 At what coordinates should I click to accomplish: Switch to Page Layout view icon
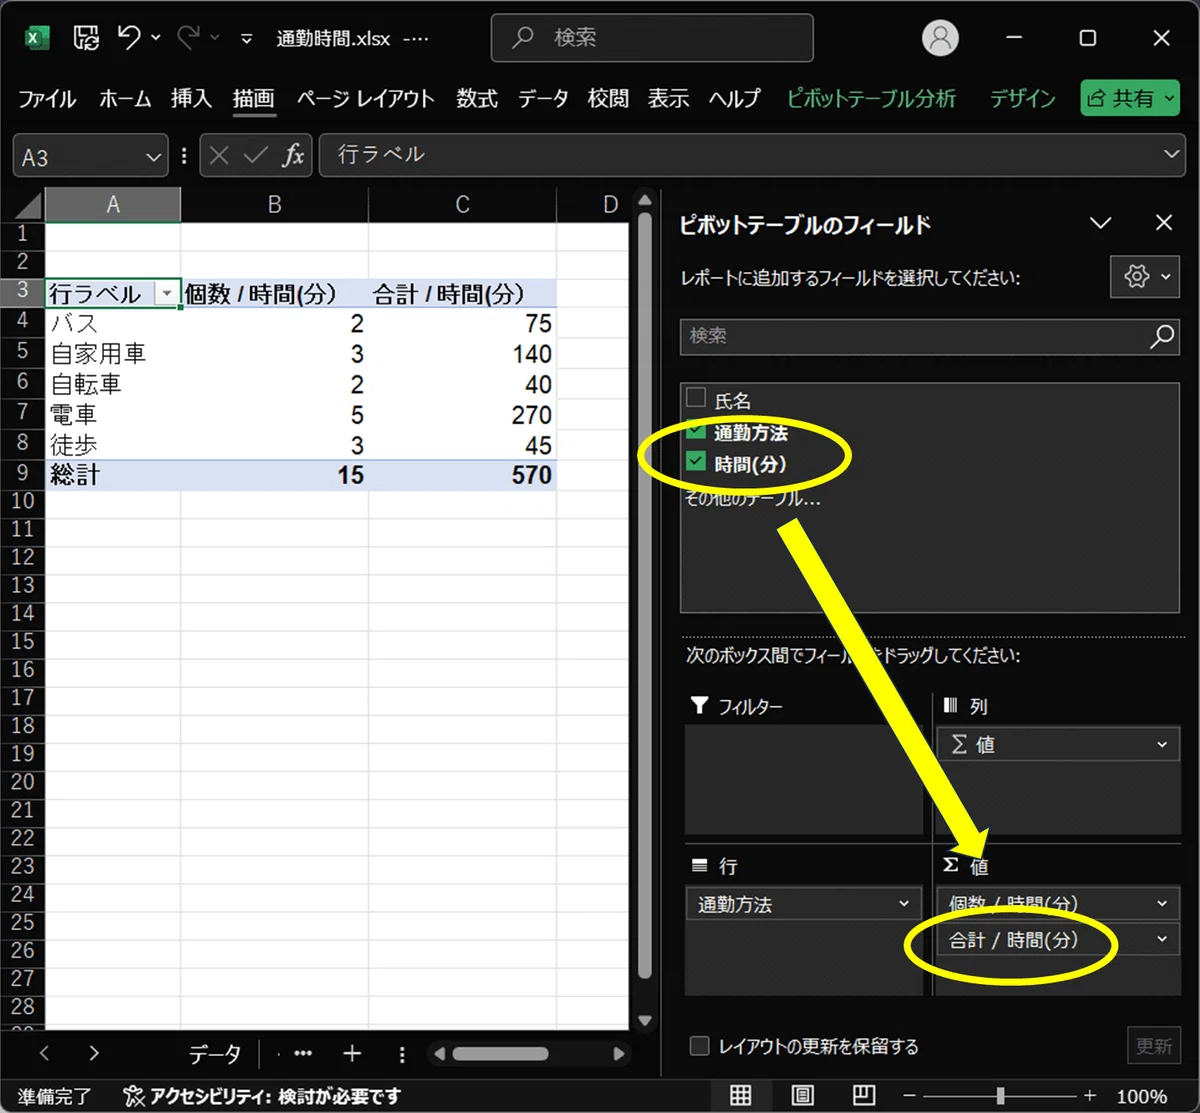[x=802, y=1095]
